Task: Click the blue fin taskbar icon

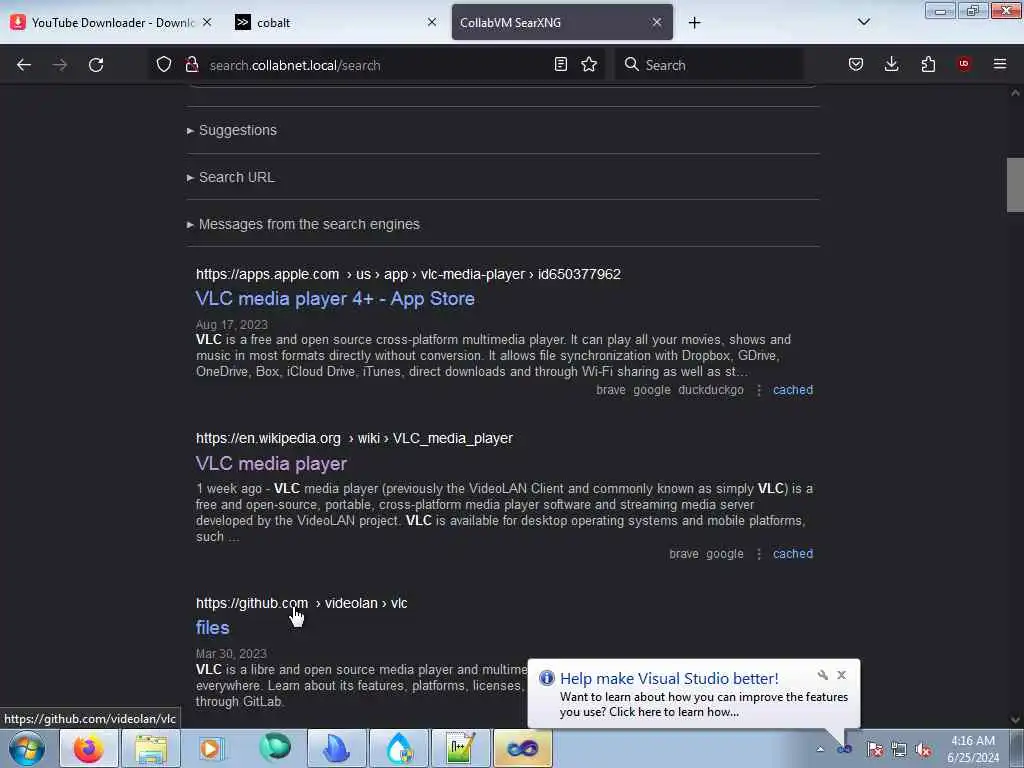Action: pos(336,748)
